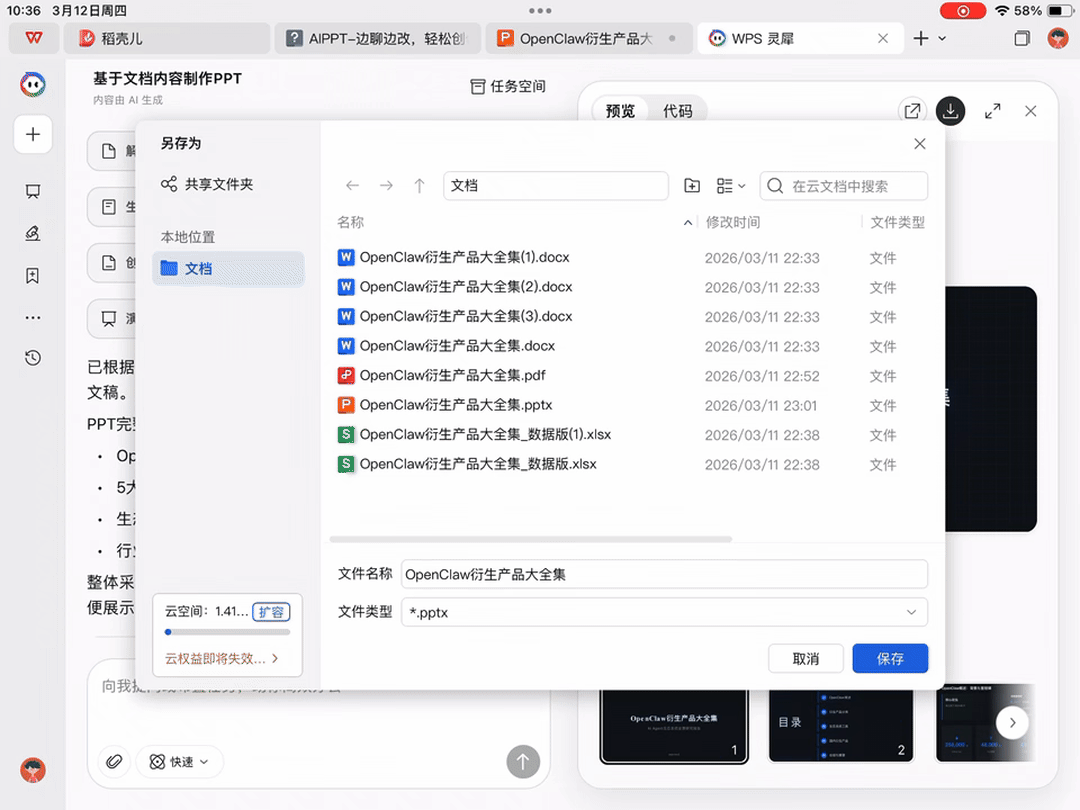
Task: Start a new chat with the plus icon
Action: pos(33,134)
